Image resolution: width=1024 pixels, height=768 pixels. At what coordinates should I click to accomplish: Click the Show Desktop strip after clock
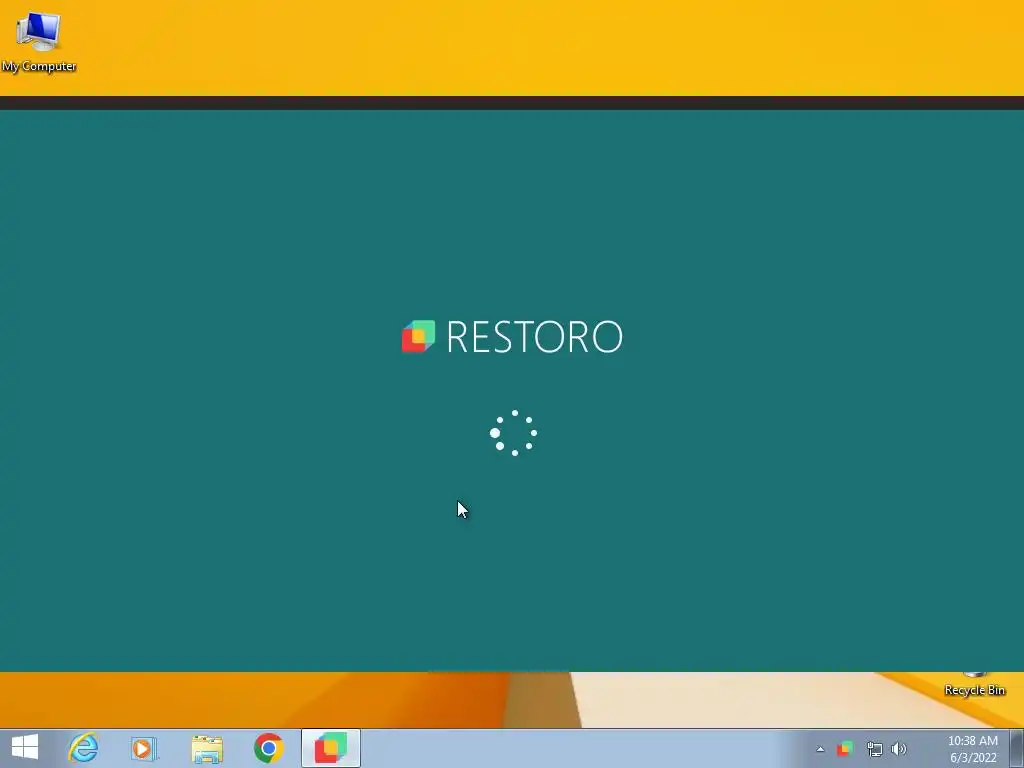pyautogui.click(x=1017, y=748)
